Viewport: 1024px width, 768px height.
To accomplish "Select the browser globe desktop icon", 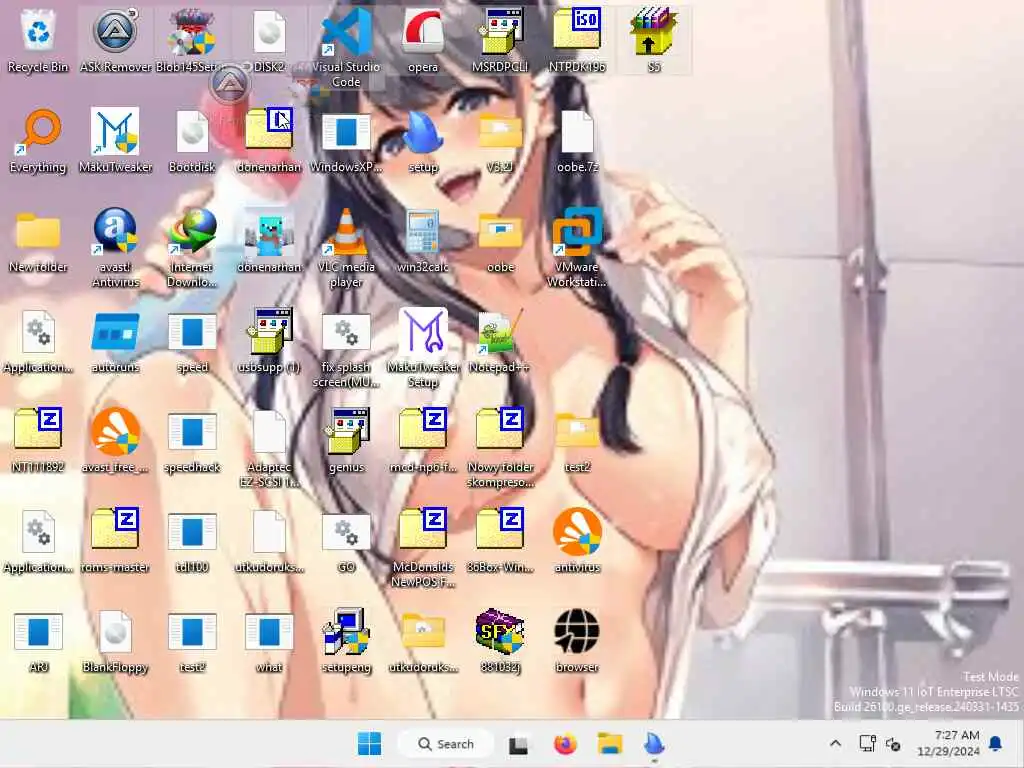I will (x=577, y=641).
